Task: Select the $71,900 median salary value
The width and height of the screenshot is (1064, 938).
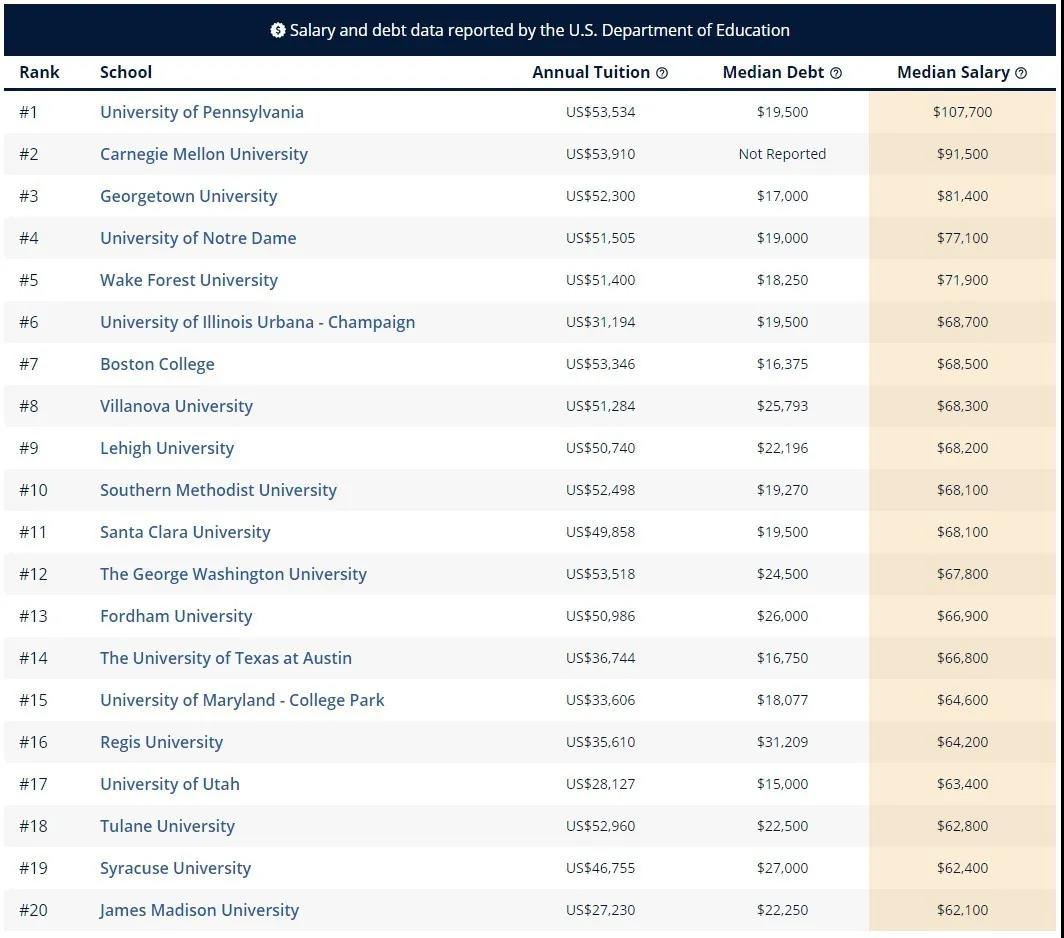Action: coord(962,280)
